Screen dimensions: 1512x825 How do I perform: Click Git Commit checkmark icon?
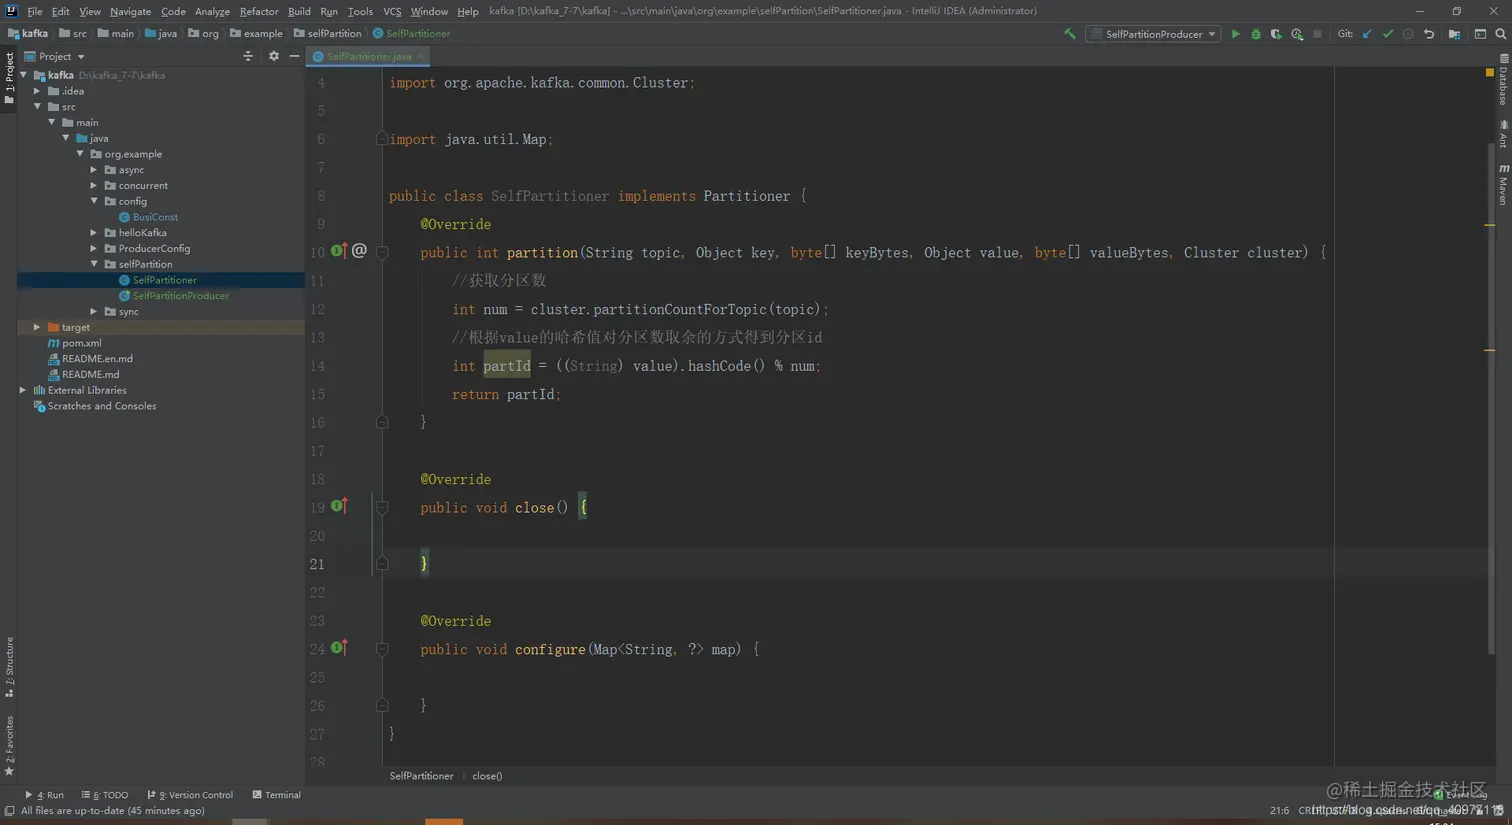click(x=1388, y=34)
